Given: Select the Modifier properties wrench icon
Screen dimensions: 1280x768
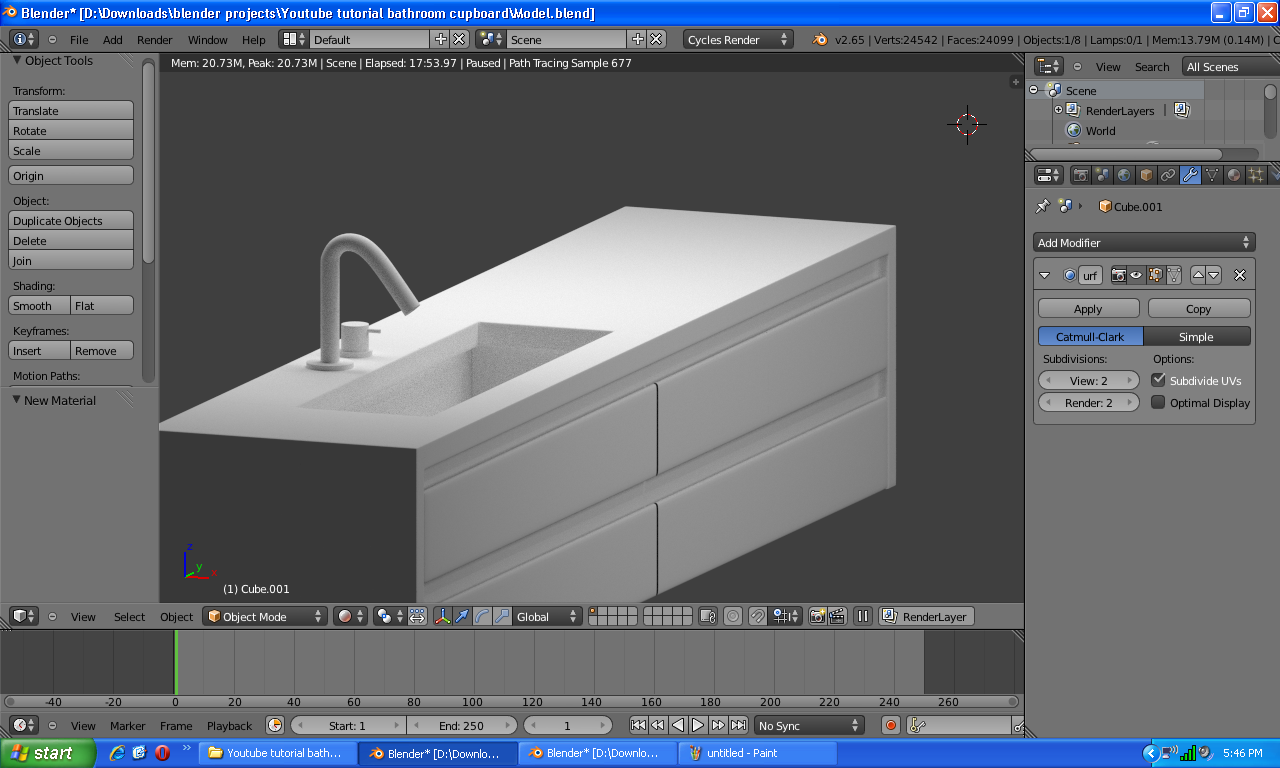Looking at the screenshot, I should pyautogui.click(x=1190, y=174).
